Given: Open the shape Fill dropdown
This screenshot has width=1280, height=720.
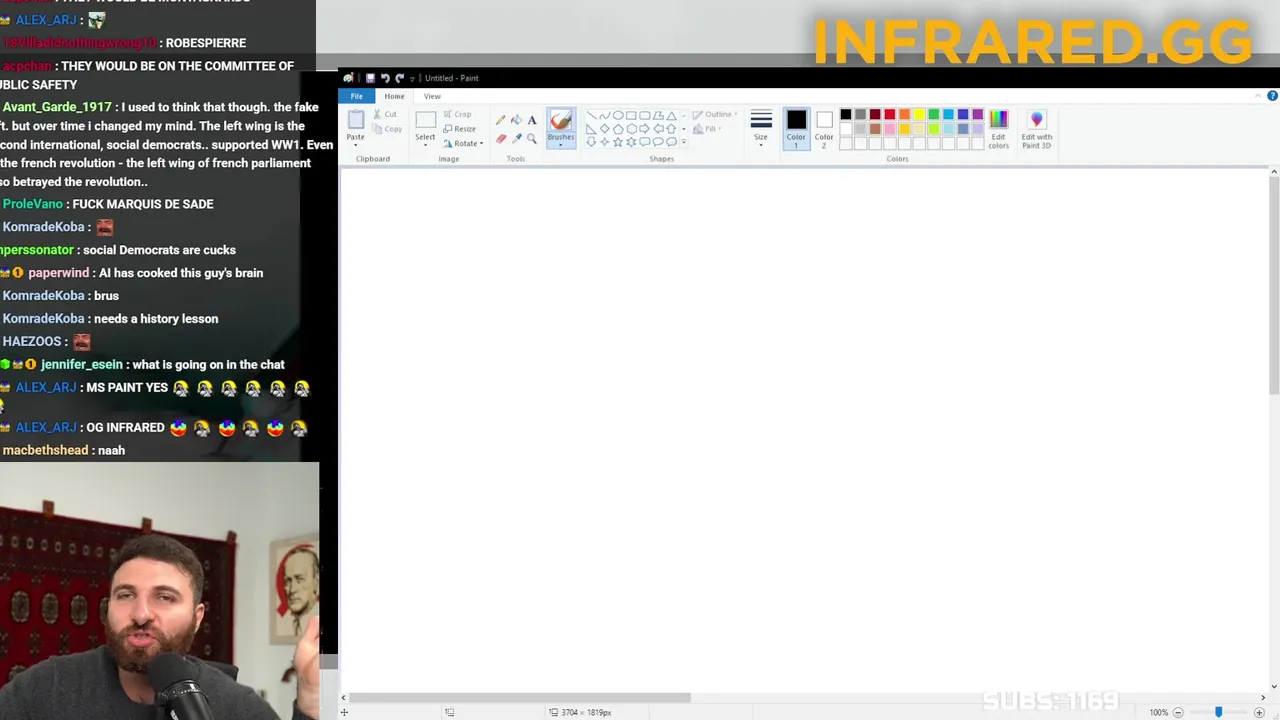Looking at the screenshot, I should pos(706,129).
